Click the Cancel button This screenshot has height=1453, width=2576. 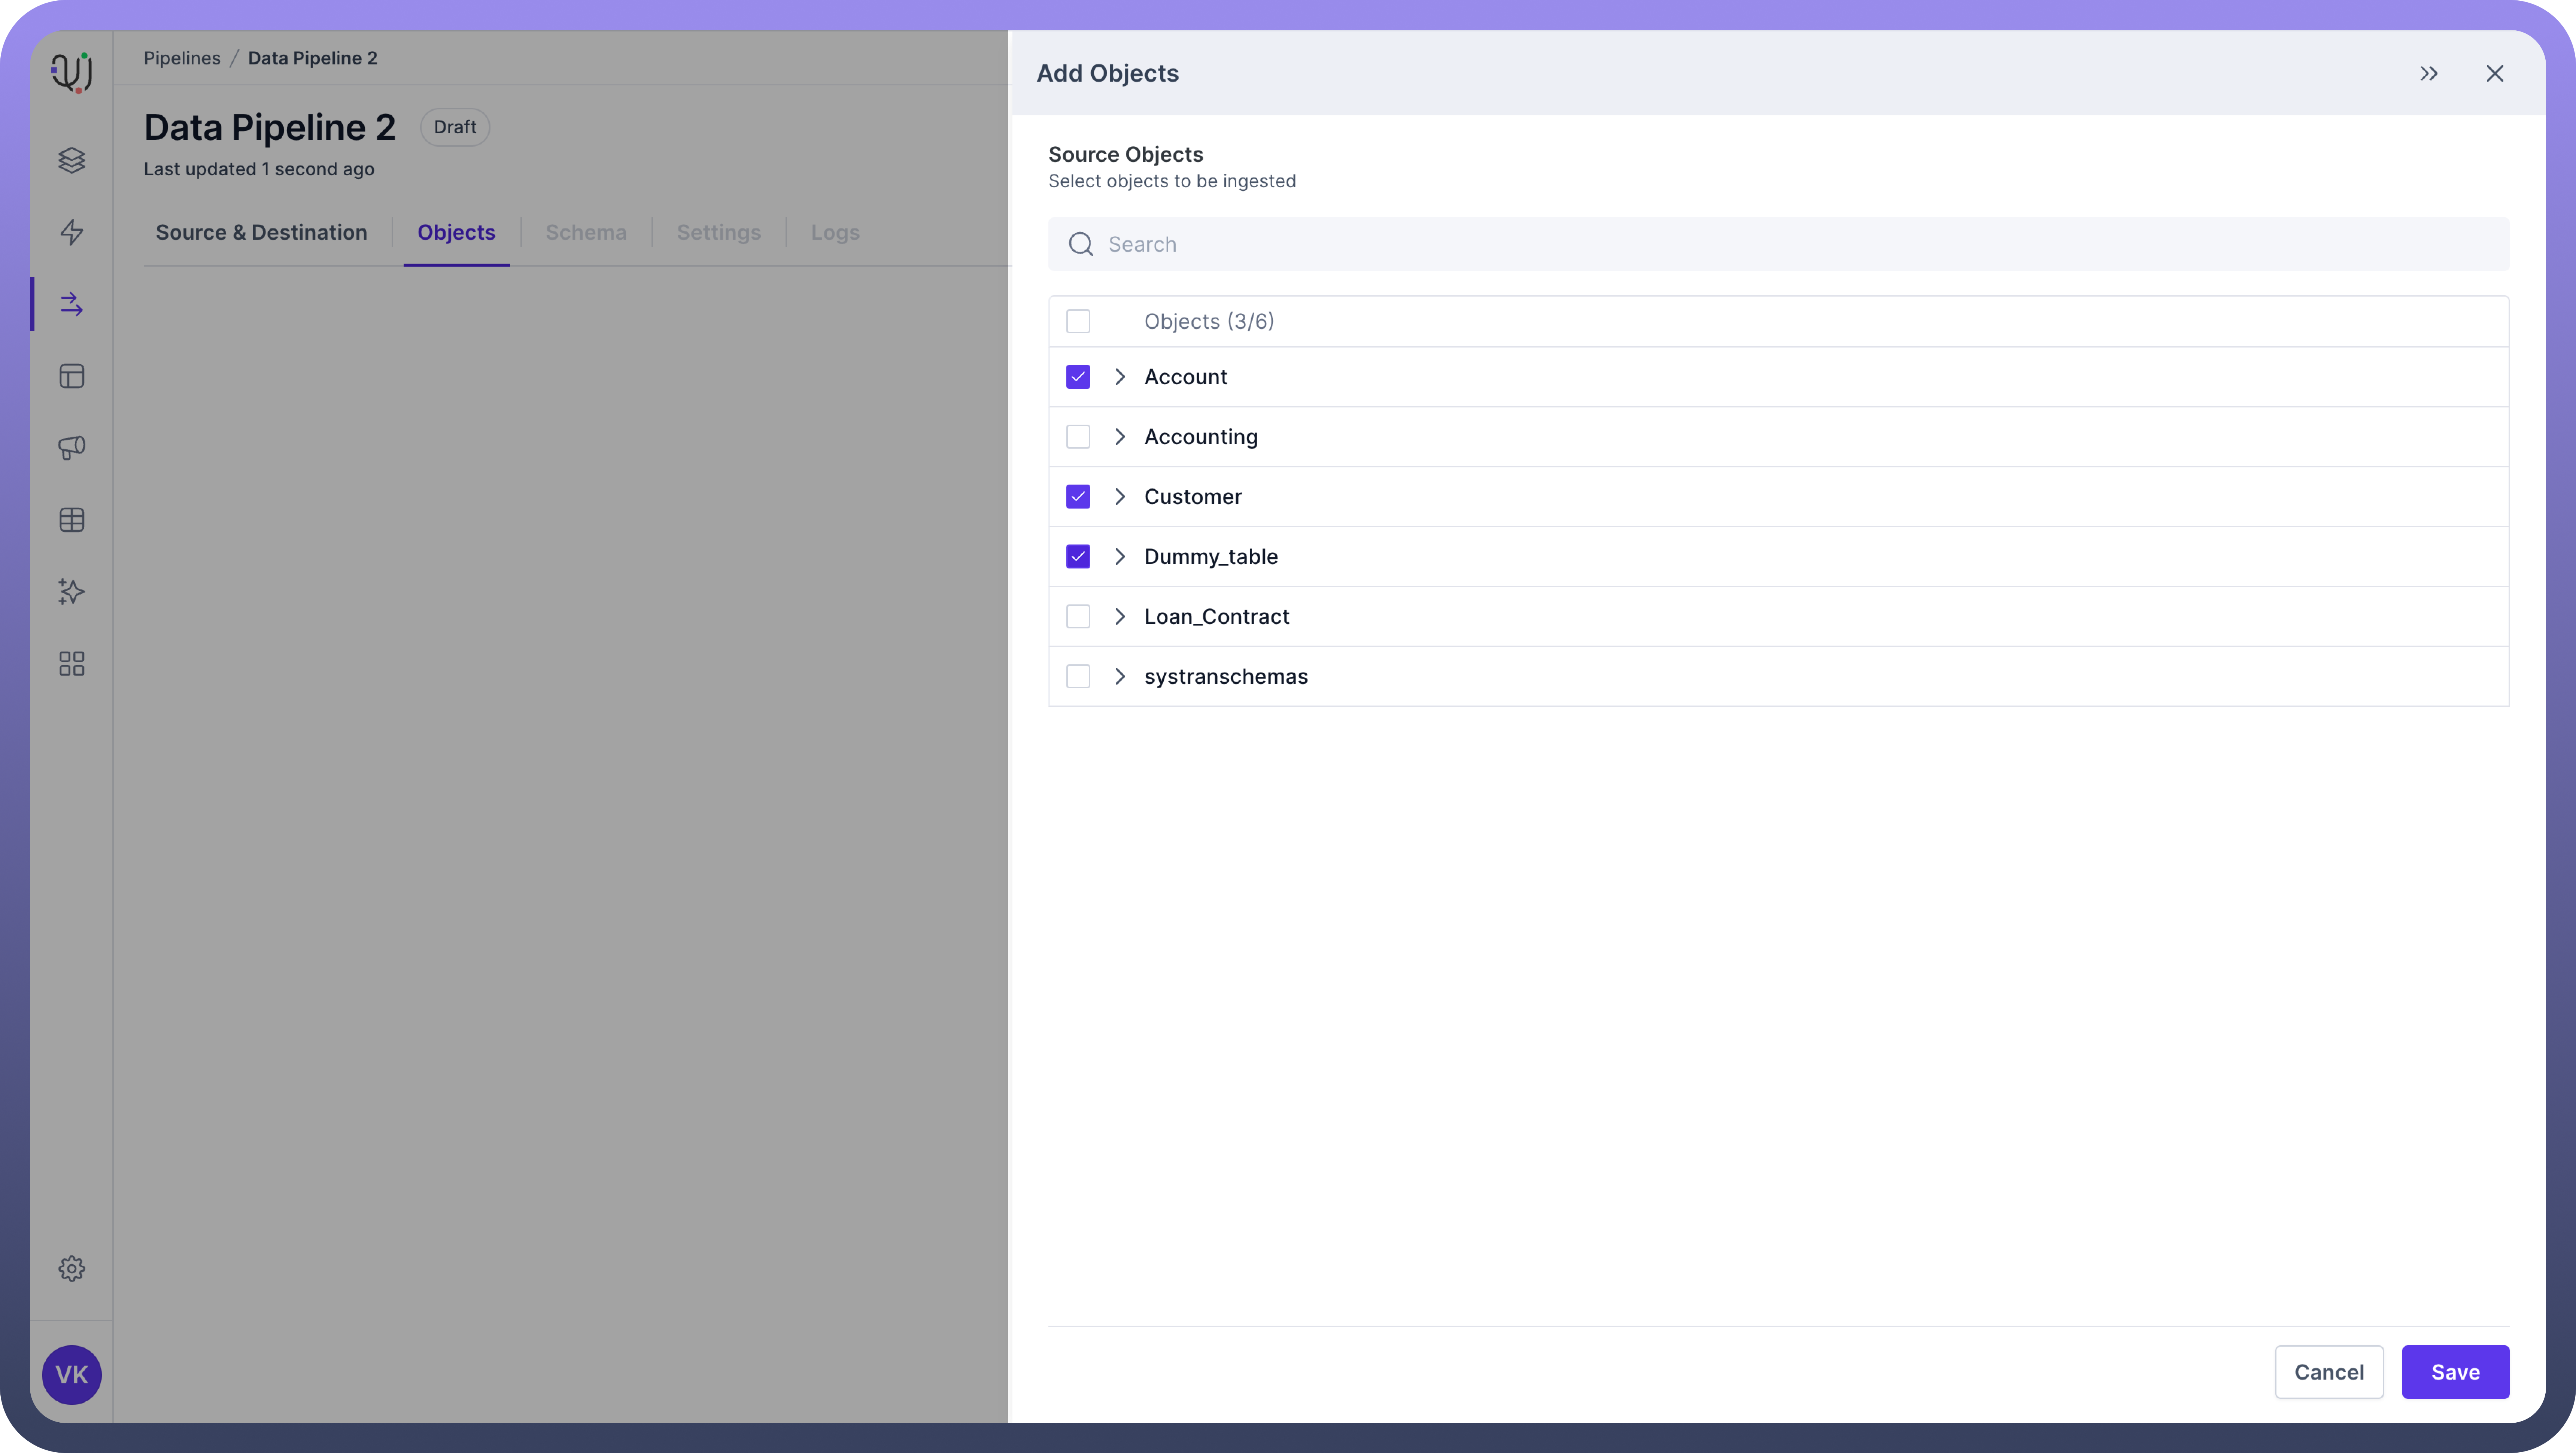click(2329, 1372)
